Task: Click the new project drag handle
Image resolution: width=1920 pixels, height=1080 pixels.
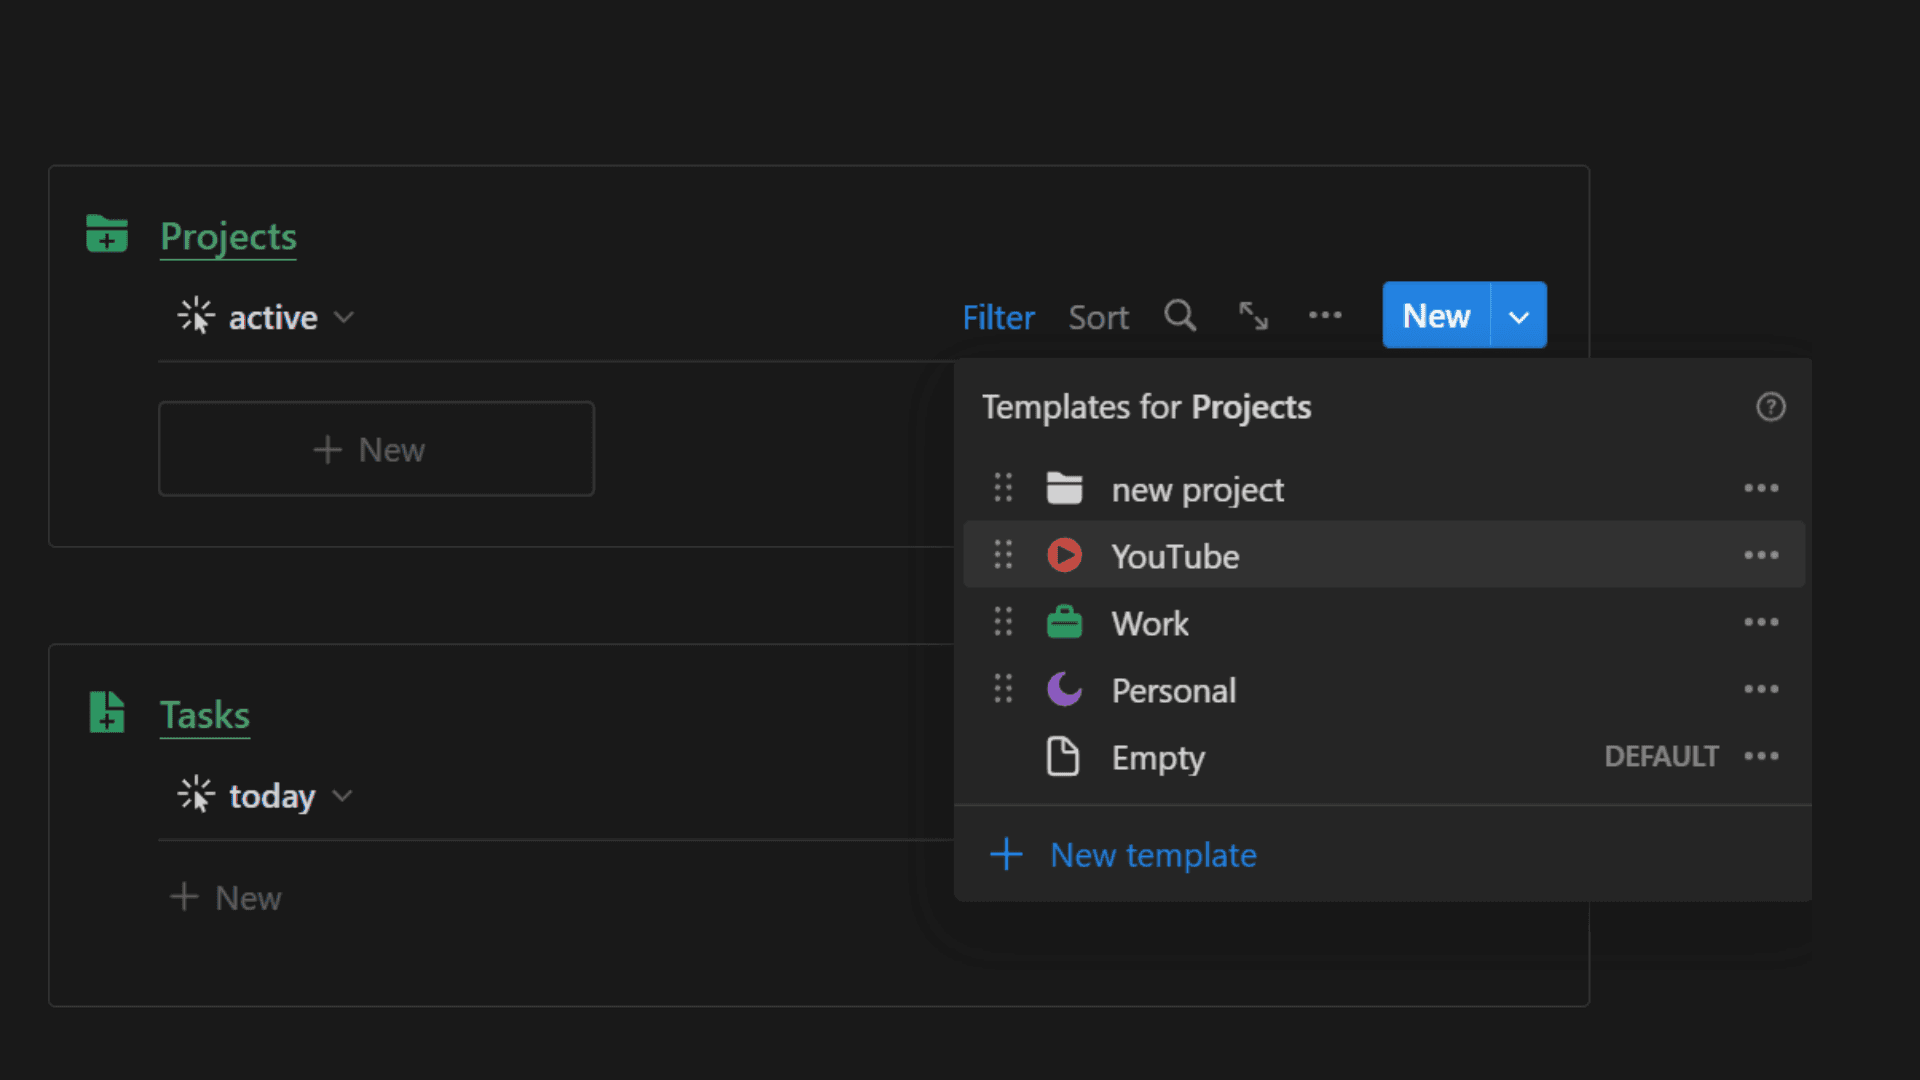Action: coord(1003,488)
